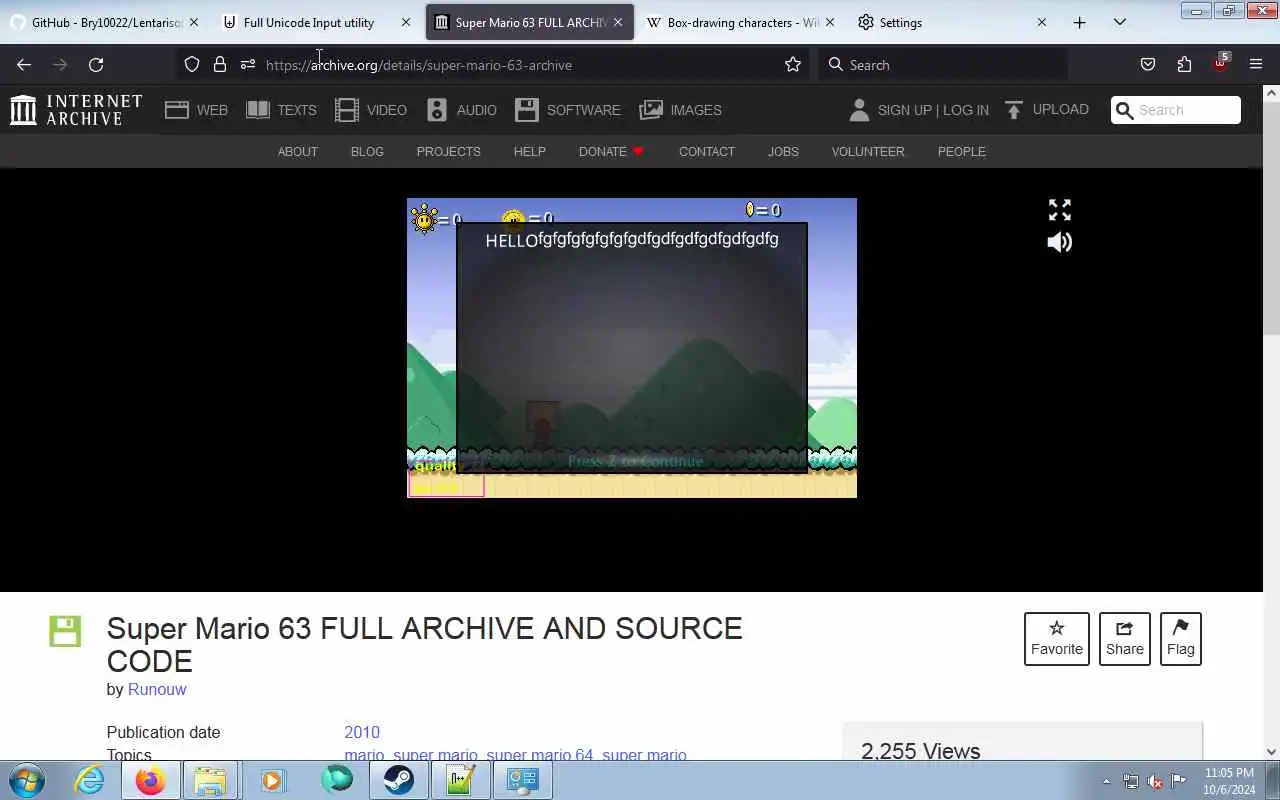
Task: Open the TEXTS media section
Action: (281, 110)
